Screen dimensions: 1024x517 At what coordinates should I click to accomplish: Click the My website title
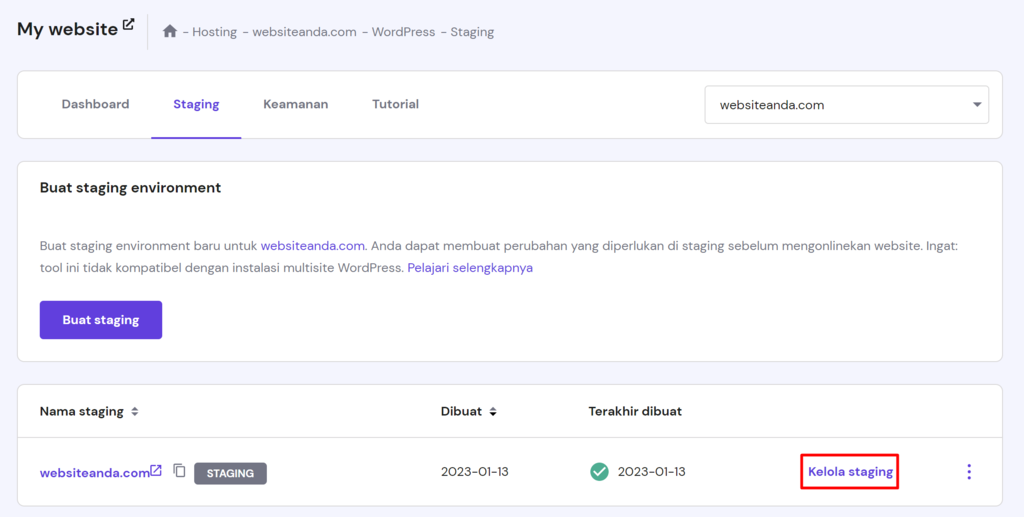[x=67, y=29]
